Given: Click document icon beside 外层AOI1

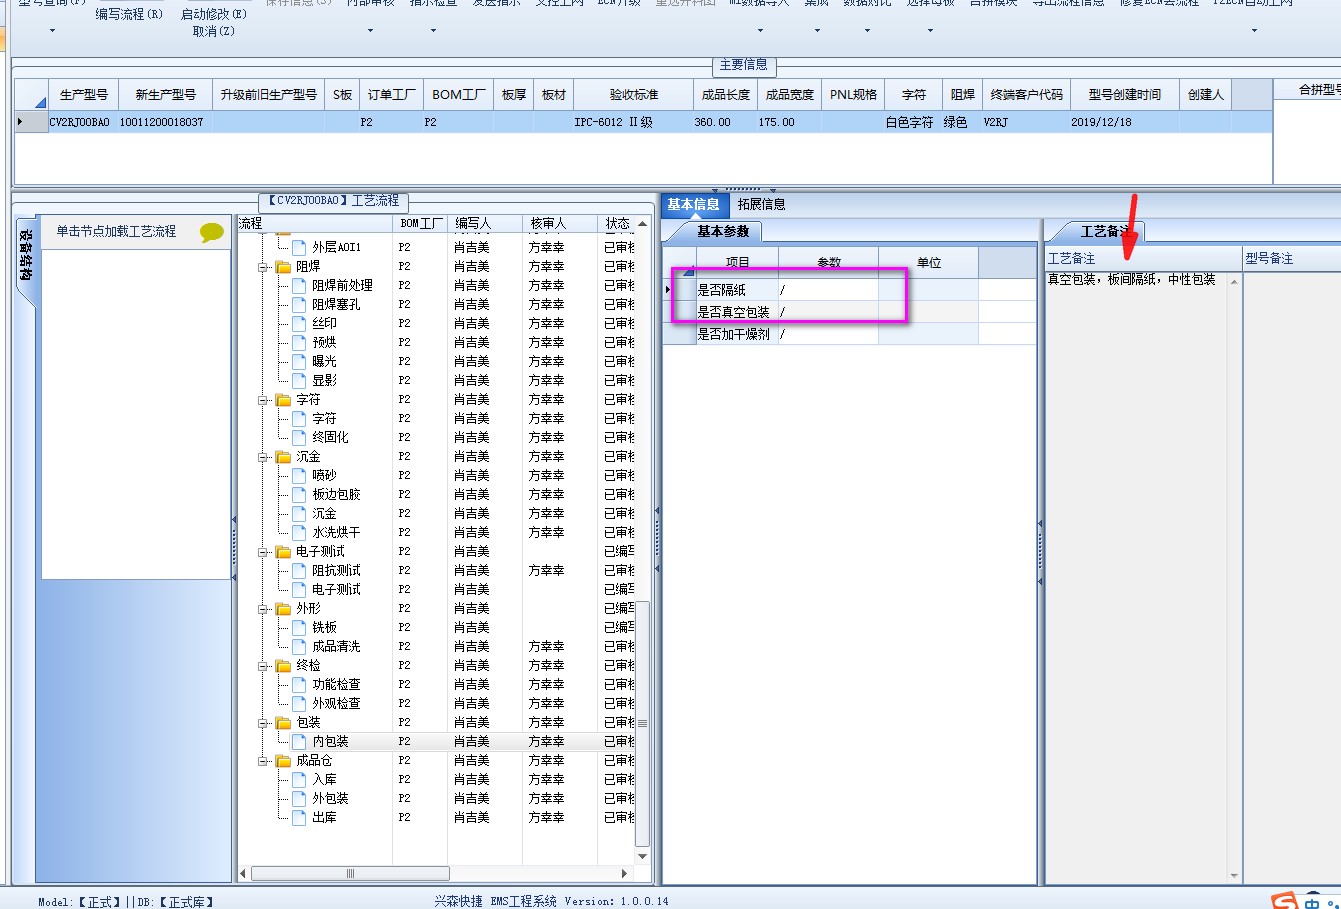Looking at the screenshot, I should tap(299, 247).
